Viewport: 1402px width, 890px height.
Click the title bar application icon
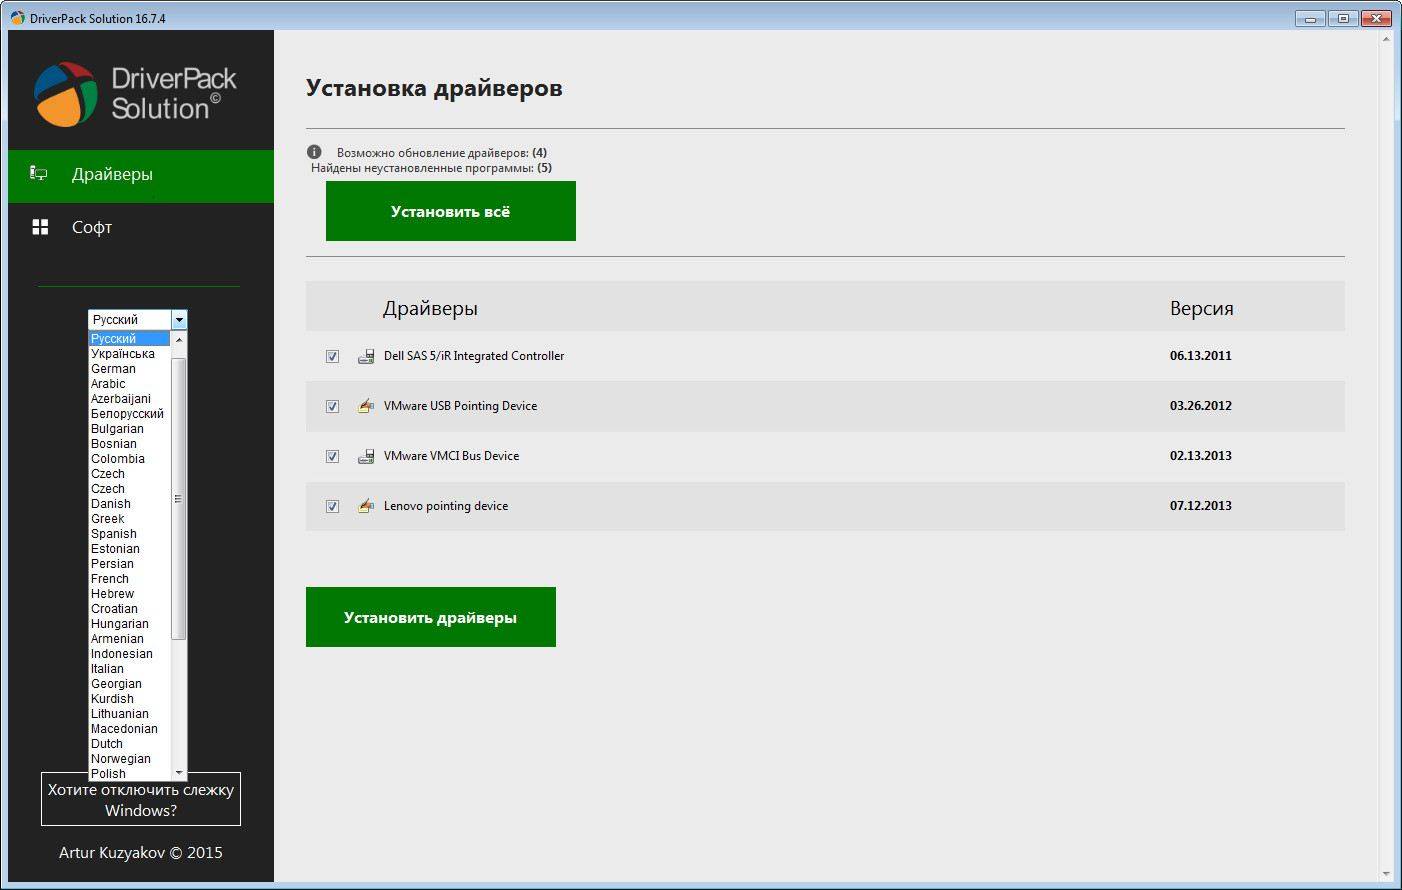click(x=18, y=18)
